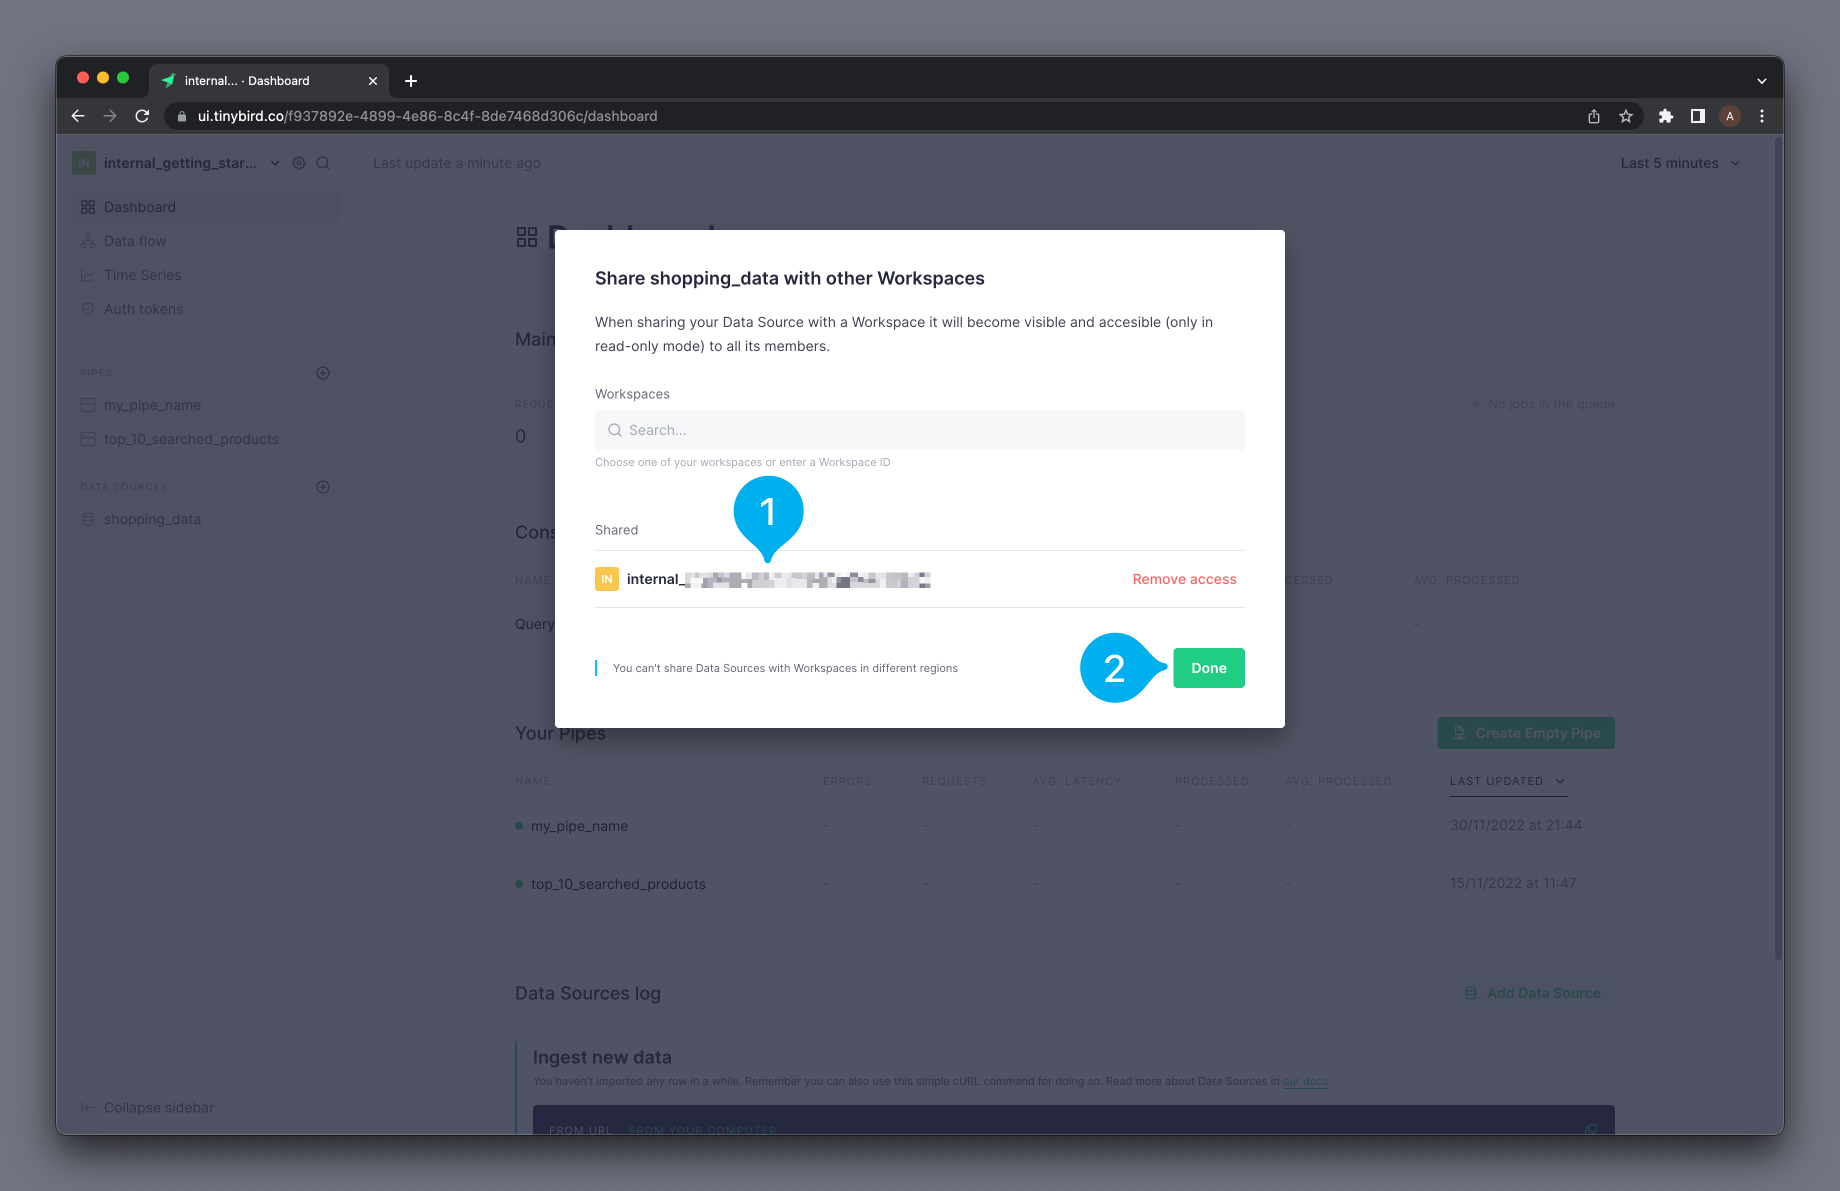Viewport: 1840px width, 1191px height.
Task: Click the Dashboard grid icon in the sidebar
Action: (88, 207)
